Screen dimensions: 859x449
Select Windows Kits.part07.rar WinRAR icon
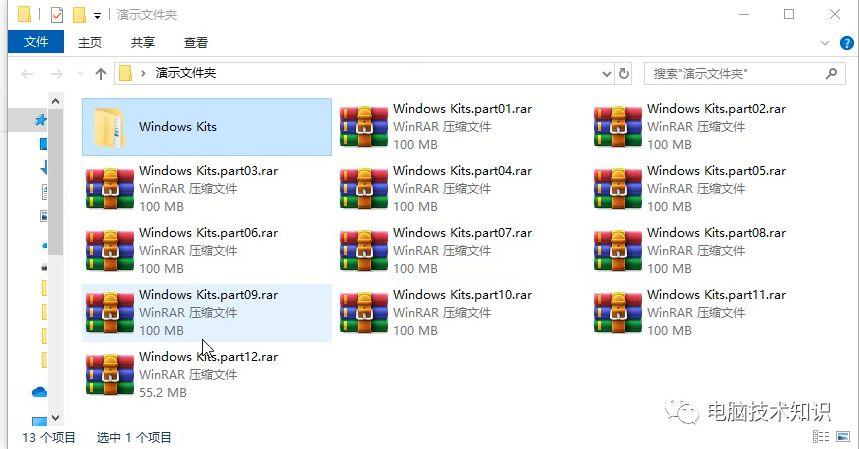[364, 251]
